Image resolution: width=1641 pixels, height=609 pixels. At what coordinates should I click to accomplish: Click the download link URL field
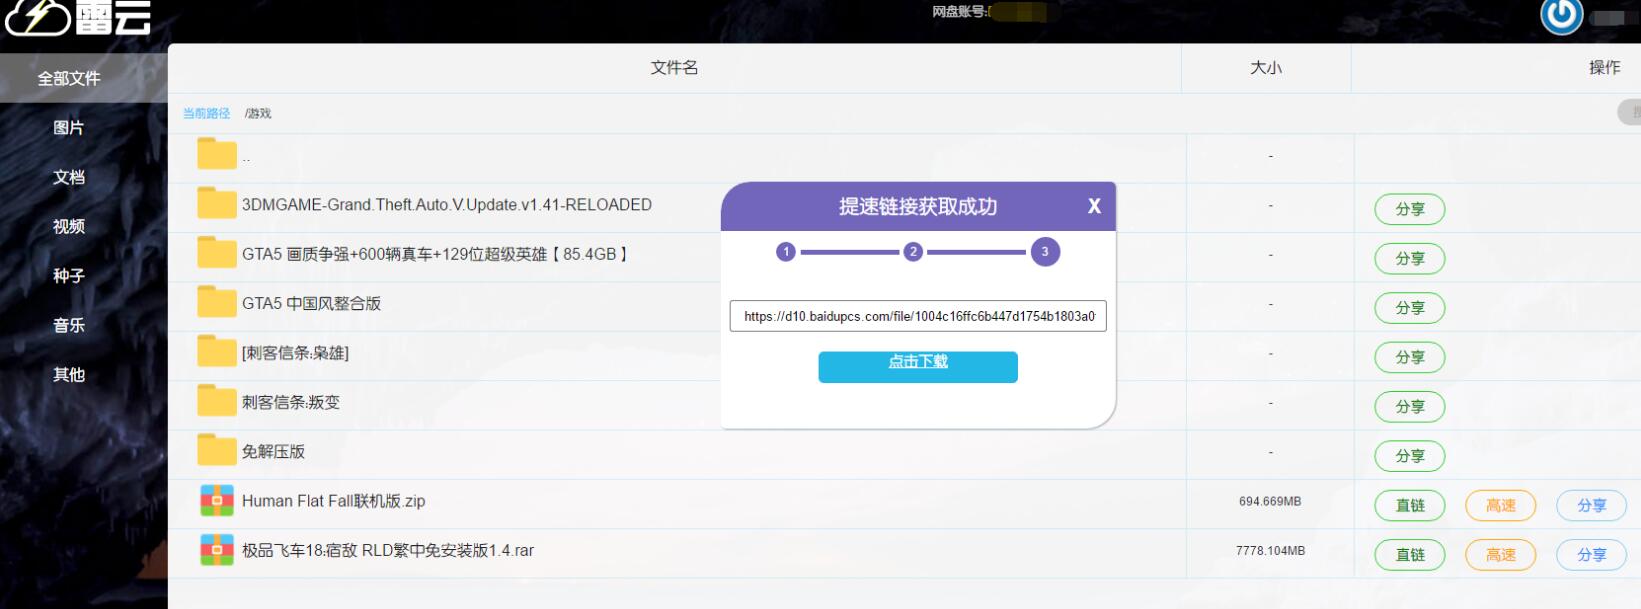pos(918,316)
